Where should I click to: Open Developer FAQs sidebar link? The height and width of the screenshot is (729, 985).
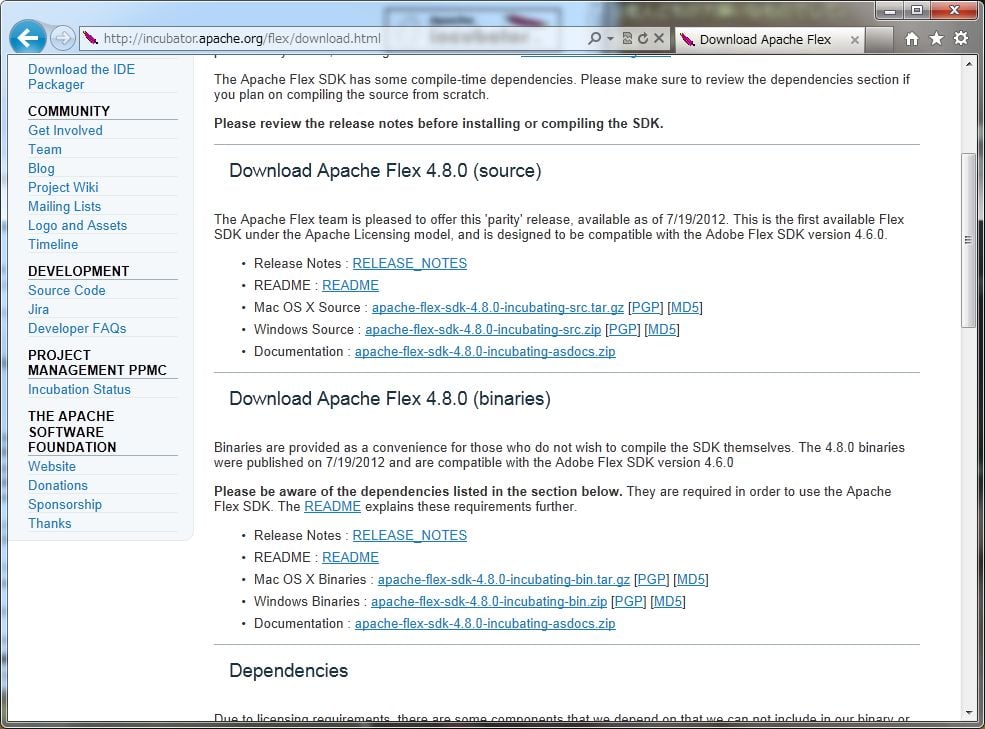click(x=77, y=328)
